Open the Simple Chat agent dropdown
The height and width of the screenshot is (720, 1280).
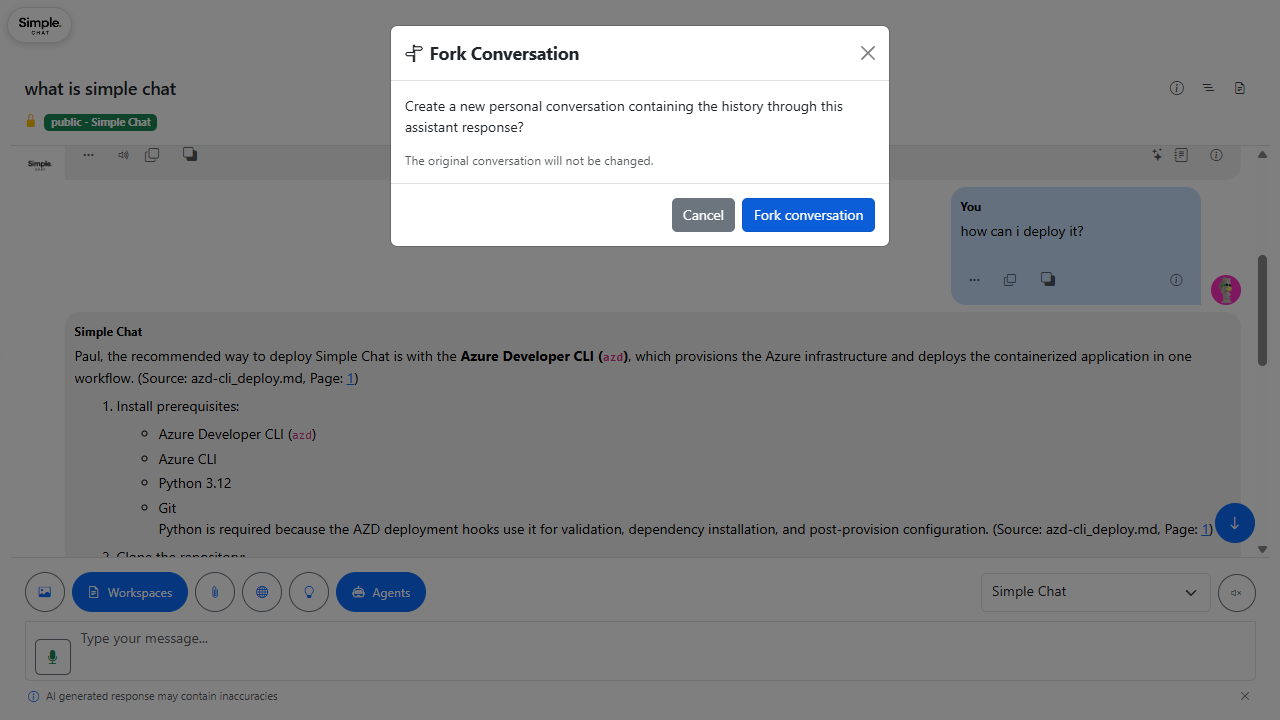(x=1096, y=592)
